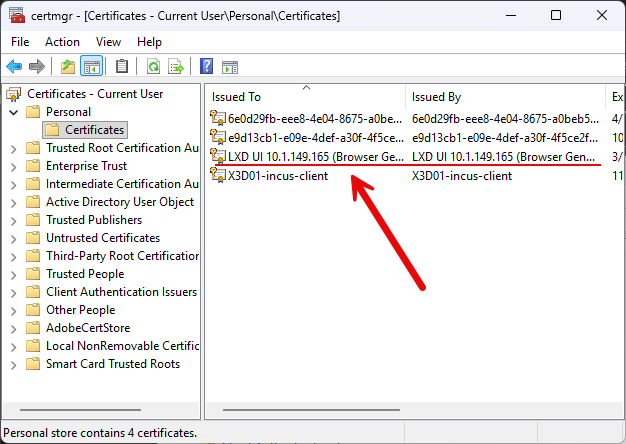Select Client Authentication Issuers tree item
This screenshot has height=444, width=626.
click(x=121, y=292)
